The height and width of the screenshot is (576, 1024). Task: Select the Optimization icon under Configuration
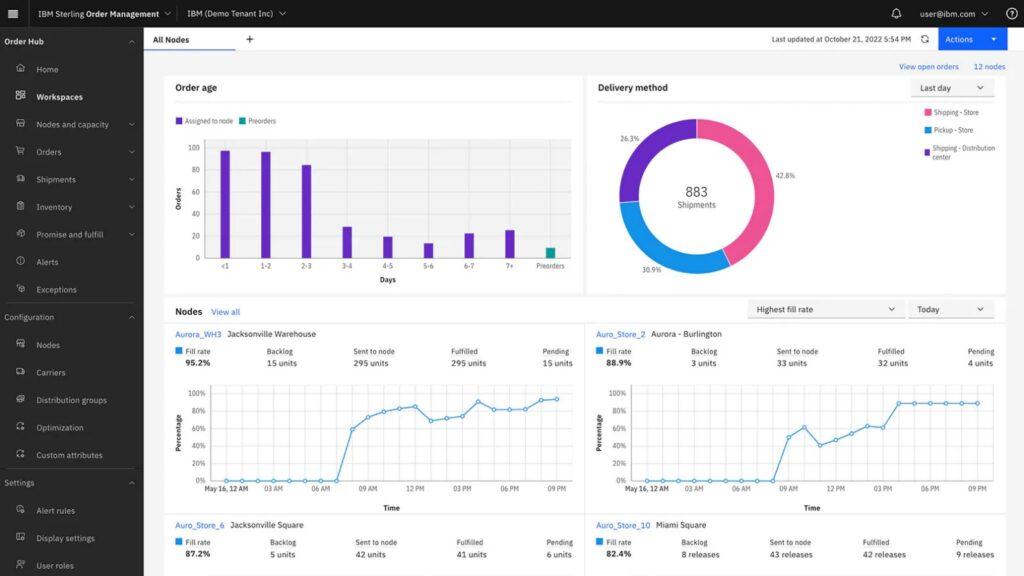click(x=20, y=427)
